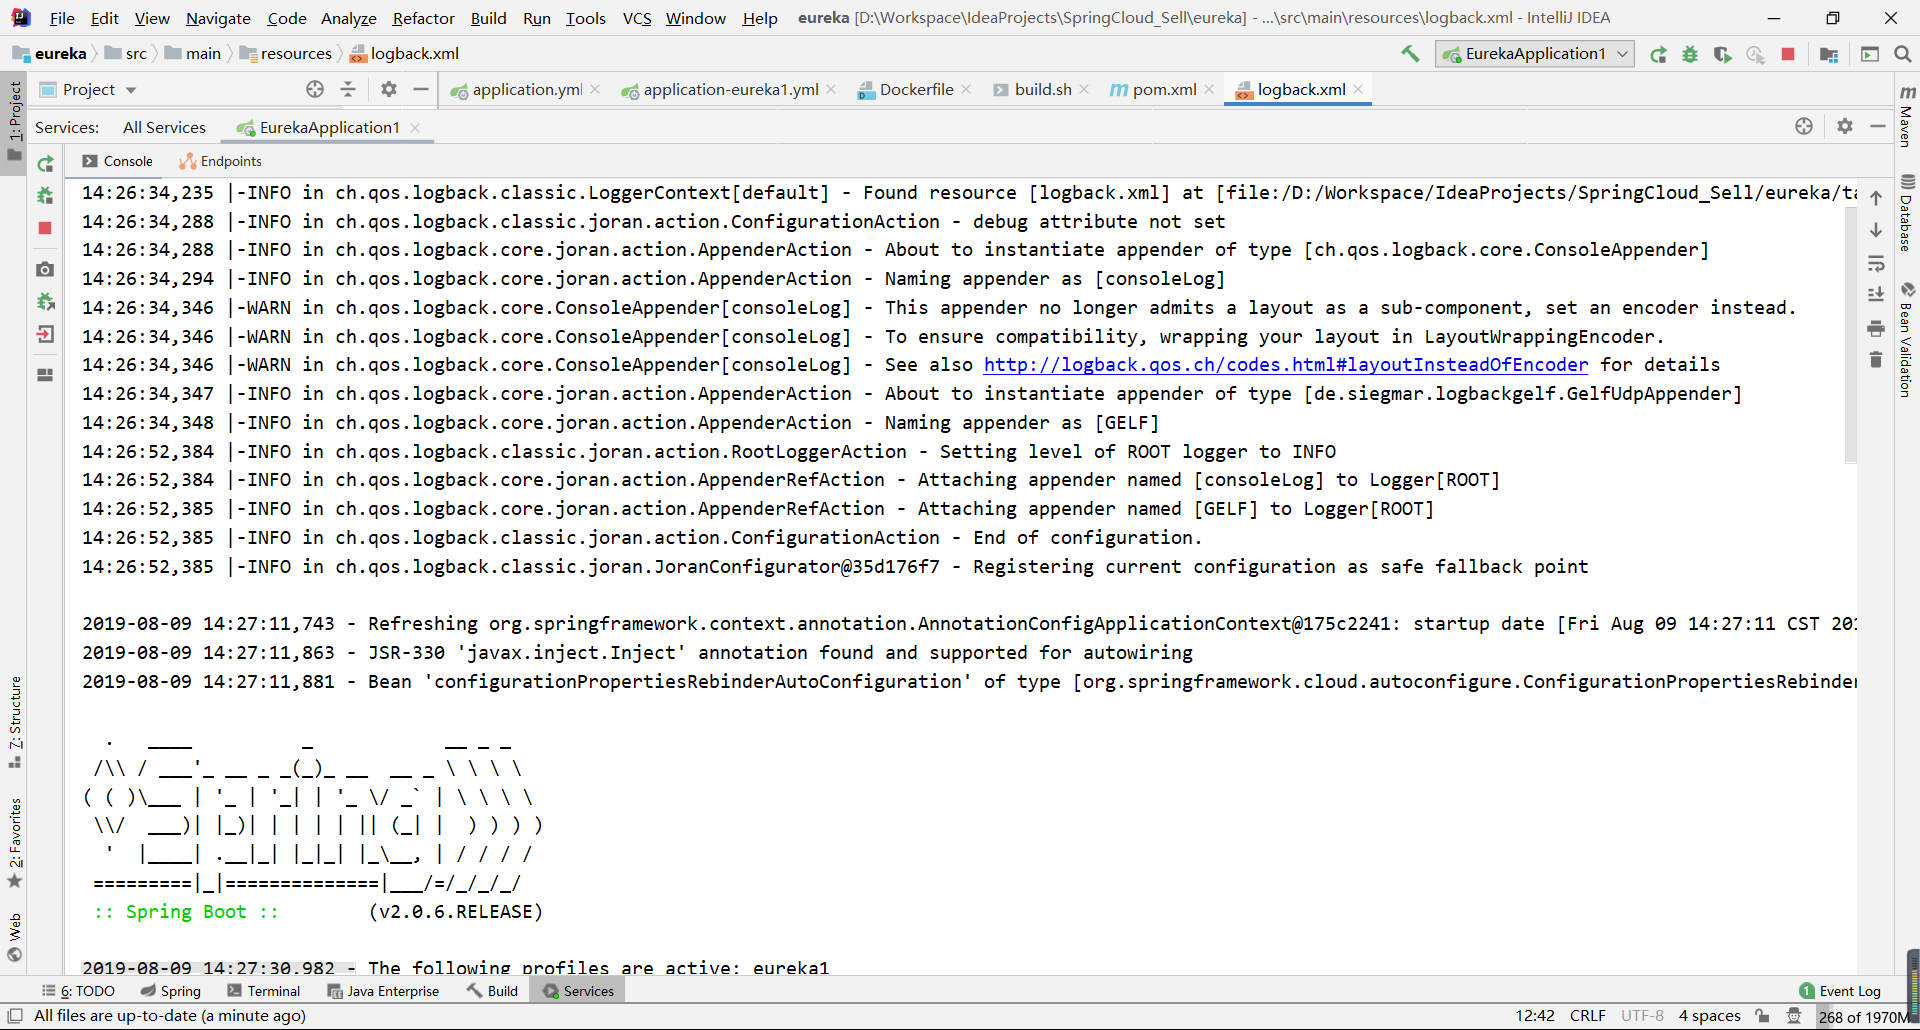The width and height of the screenshot is (1920, 1030).
Task: Open the Dockerfile editor tab
Action: point(915,90)
